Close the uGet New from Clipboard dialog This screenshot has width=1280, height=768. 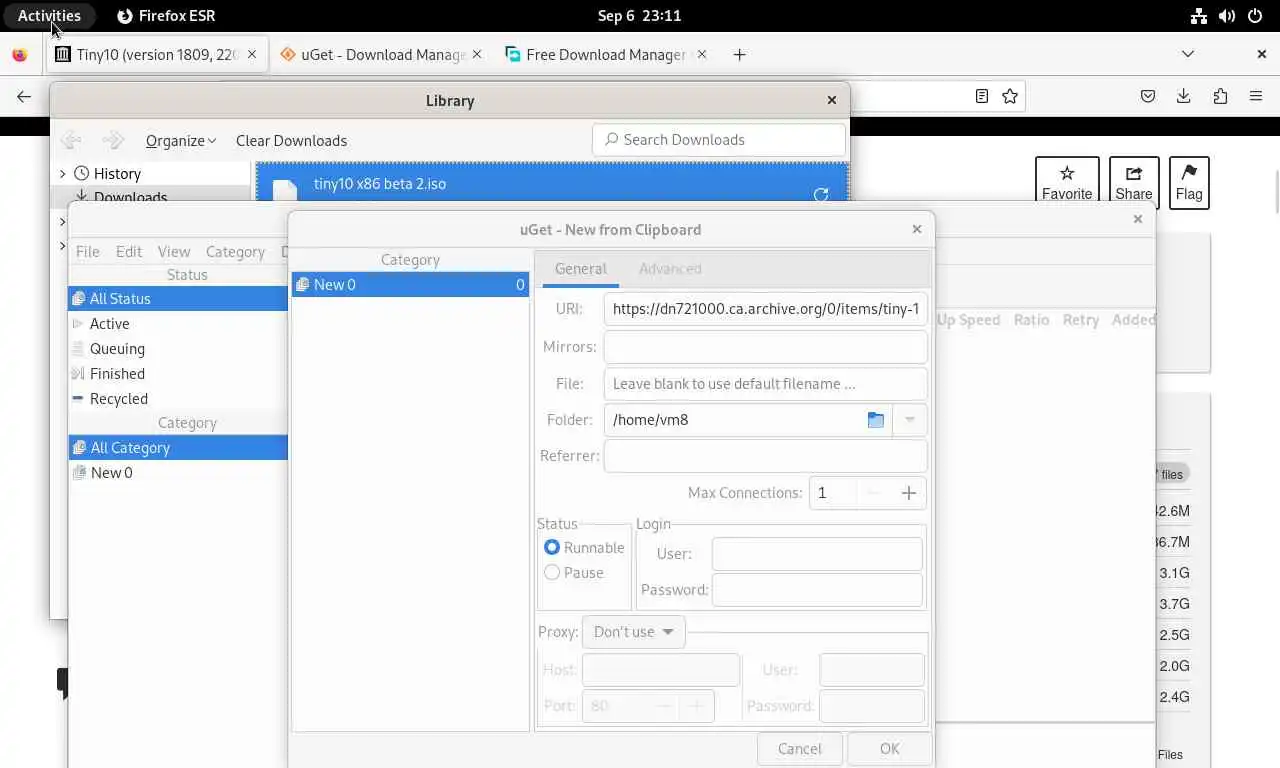(x=917, y=229)
